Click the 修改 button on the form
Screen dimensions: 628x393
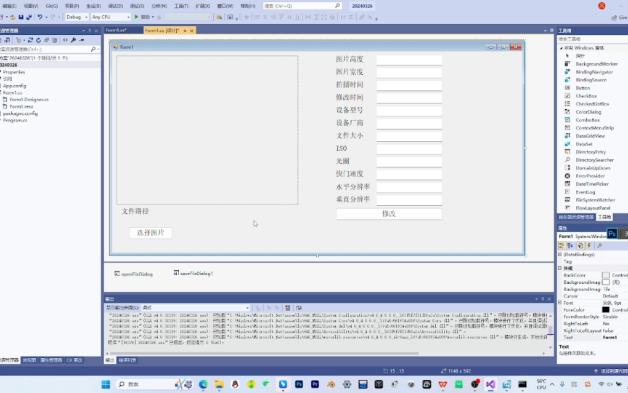click(x=389, y=214)
